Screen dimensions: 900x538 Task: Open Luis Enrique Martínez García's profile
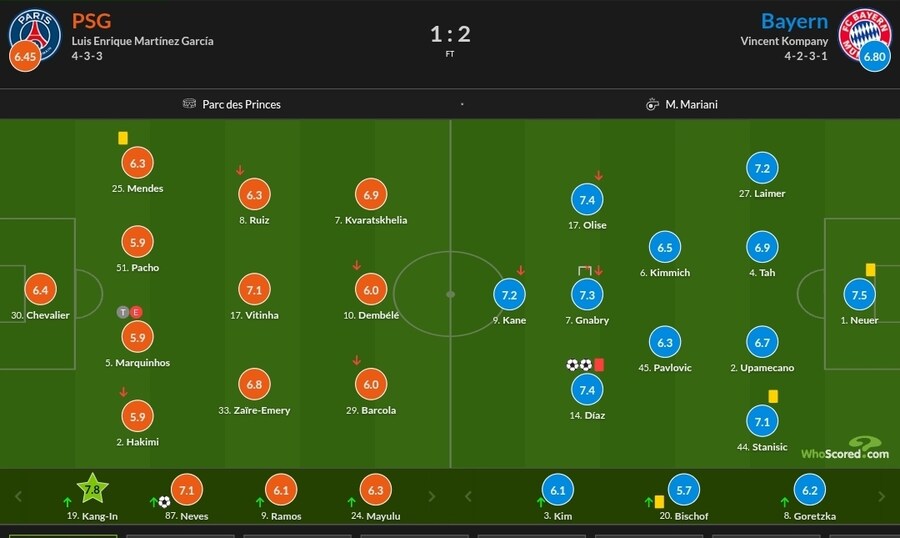142,42
